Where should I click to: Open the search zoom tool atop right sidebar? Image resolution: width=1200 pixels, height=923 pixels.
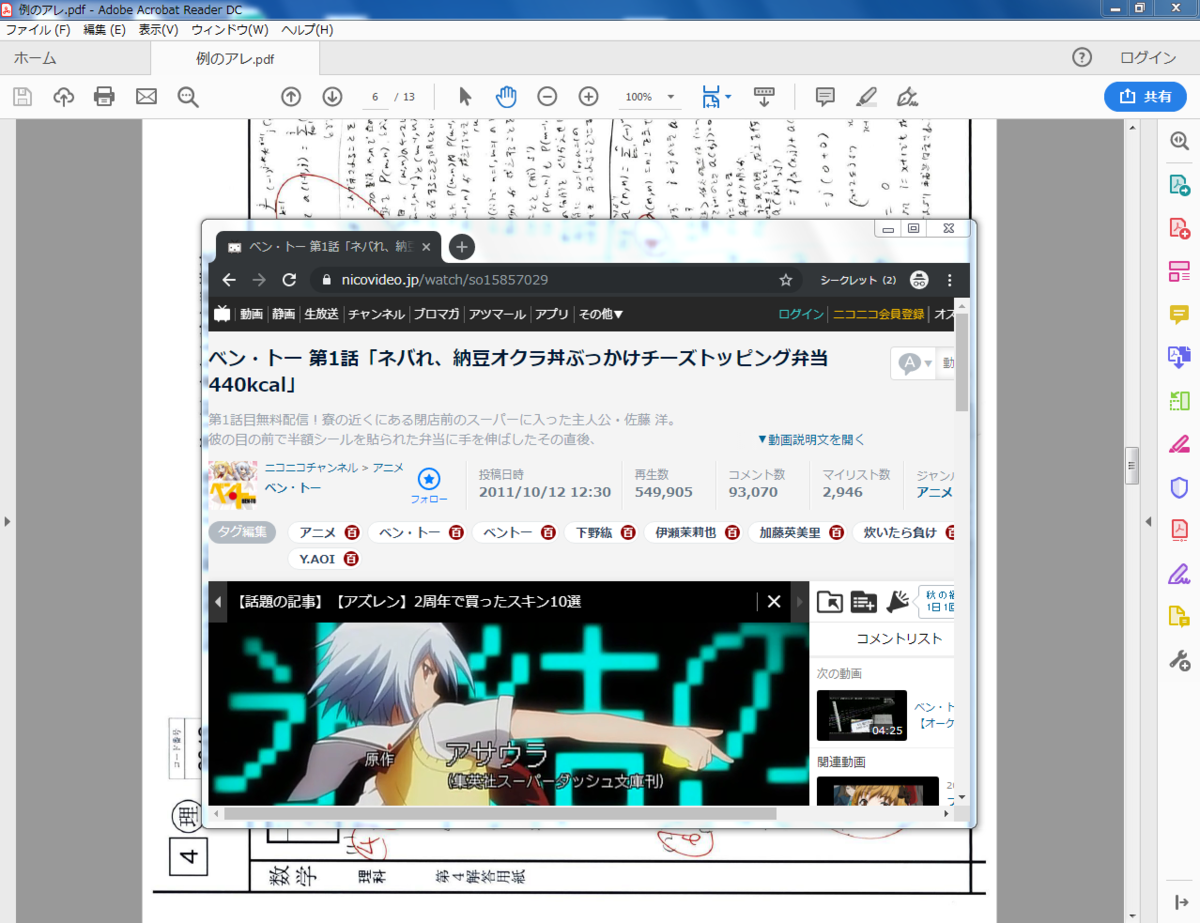(x=1179, y=142)
